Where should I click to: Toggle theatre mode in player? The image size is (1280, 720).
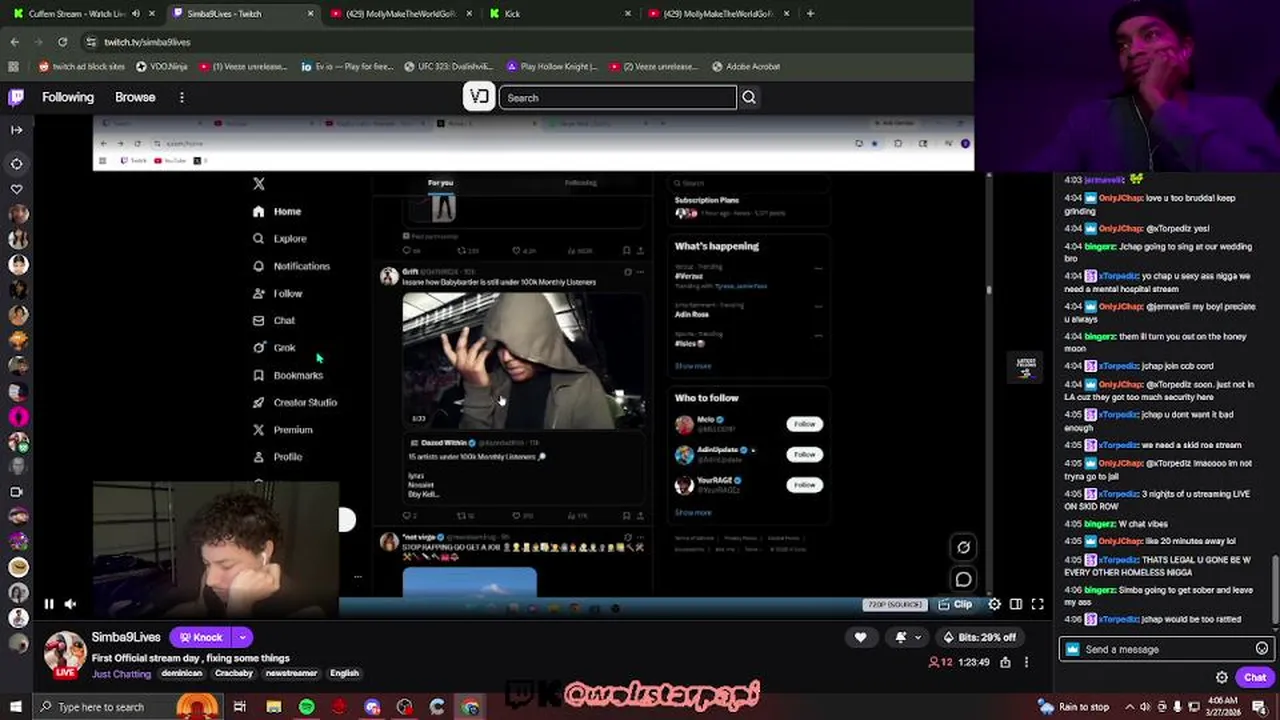tap(1016, 604)
